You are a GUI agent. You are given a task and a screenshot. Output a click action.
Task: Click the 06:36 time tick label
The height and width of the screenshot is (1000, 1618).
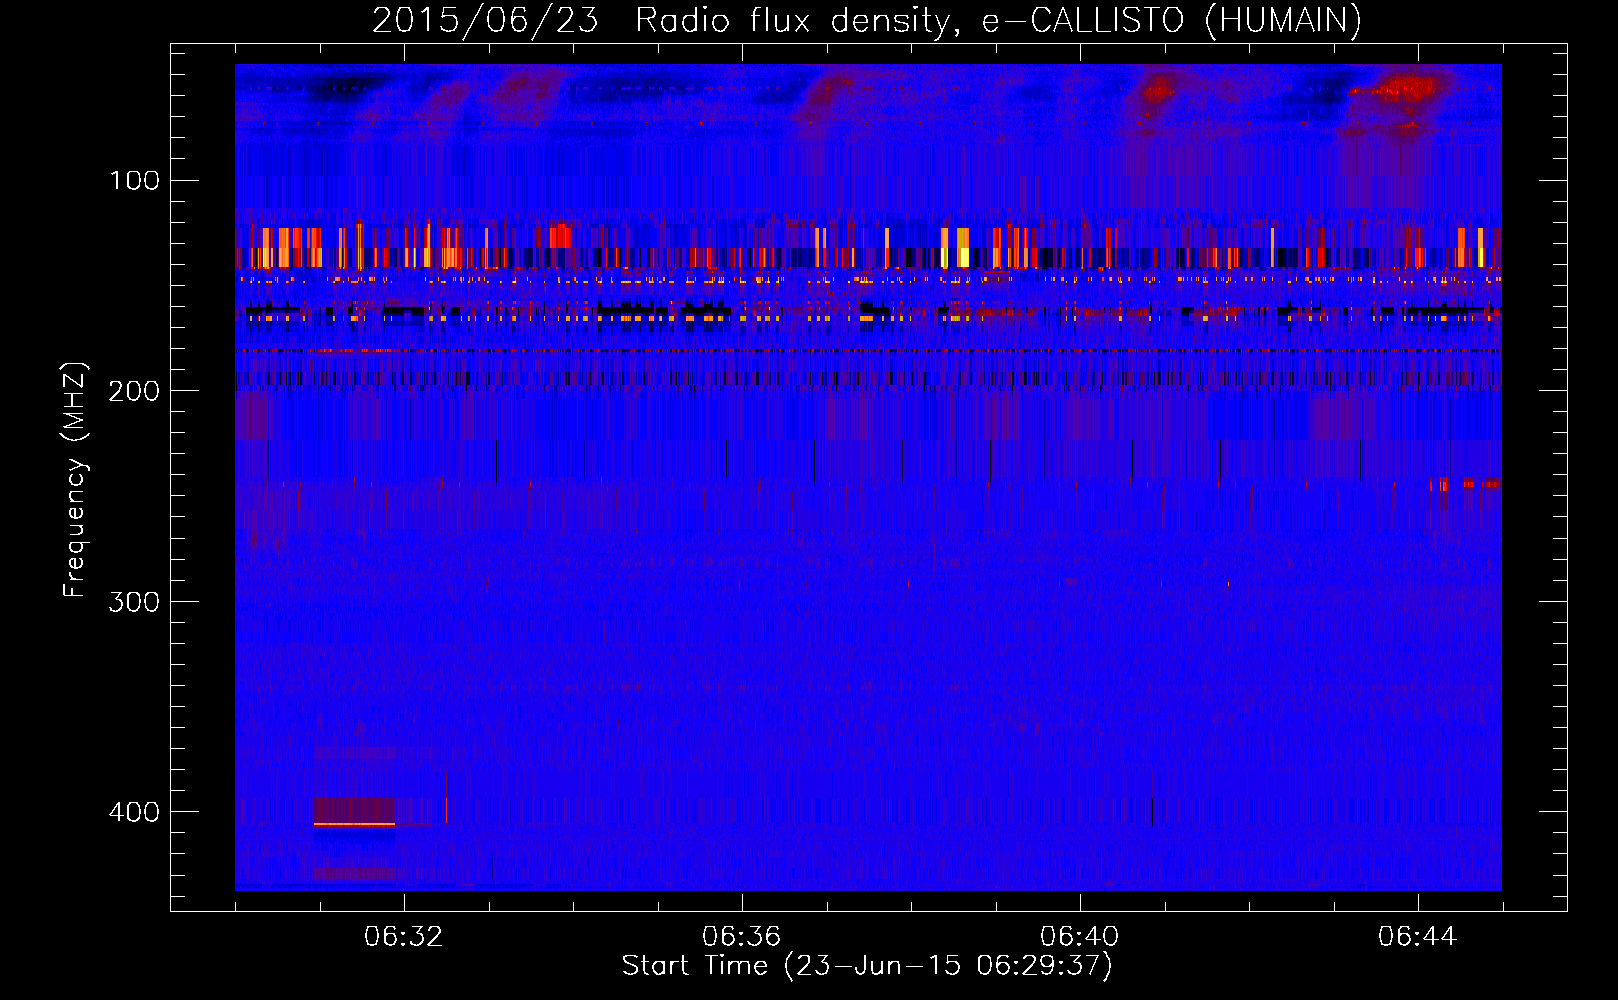pos(741,937)
